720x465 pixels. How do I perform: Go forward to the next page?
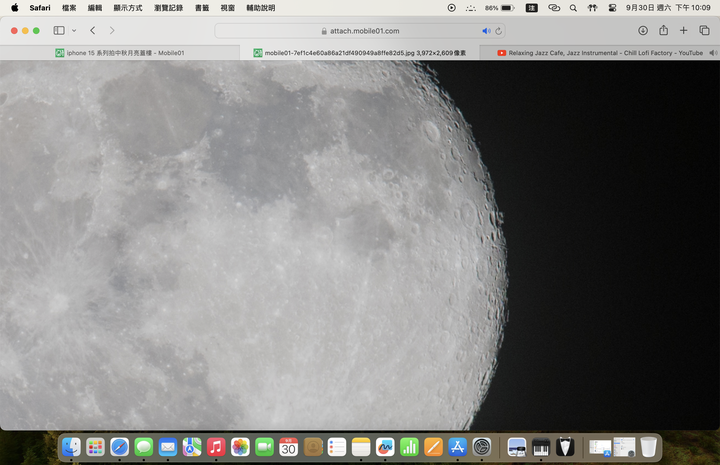(112, 30)
